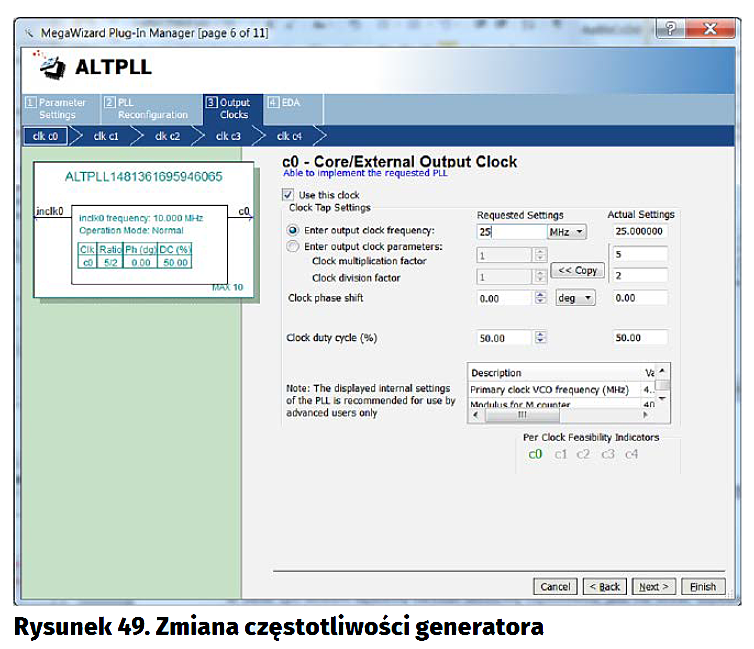Click the requested output frequency input field
Image resolution: width=754 pixels, height=649 pixels.
click(x=509, y=231)
